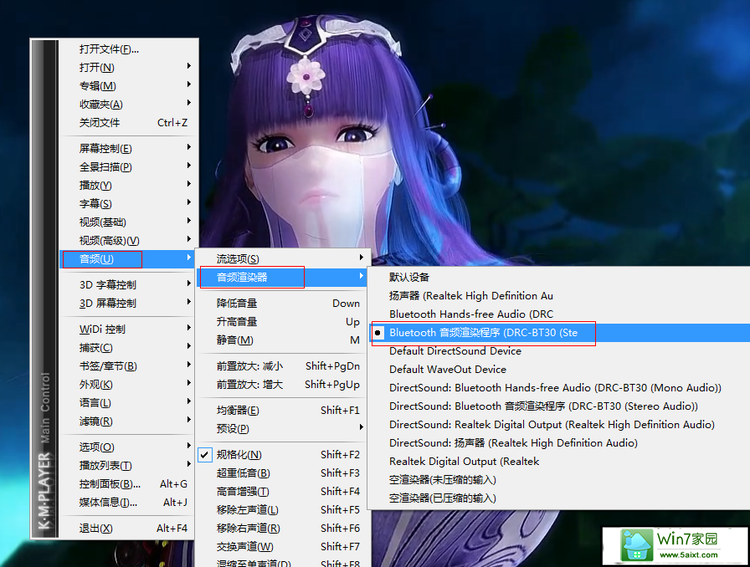Select the highlighted 音频(U) menu item

pos(128,259)
